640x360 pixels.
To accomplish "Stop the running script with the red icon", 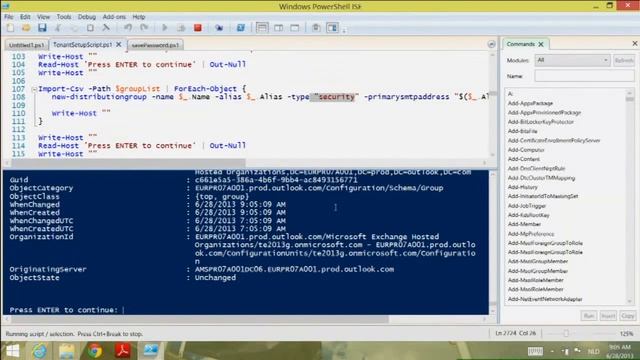I will pyautogui.click(x=198, y=28).
